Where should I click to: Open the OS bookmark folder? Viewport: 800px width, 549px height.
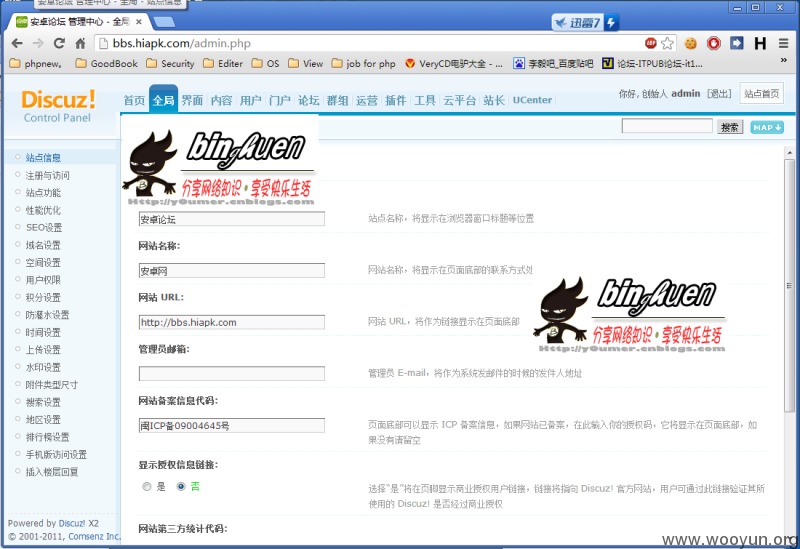(x=266, y=64)
